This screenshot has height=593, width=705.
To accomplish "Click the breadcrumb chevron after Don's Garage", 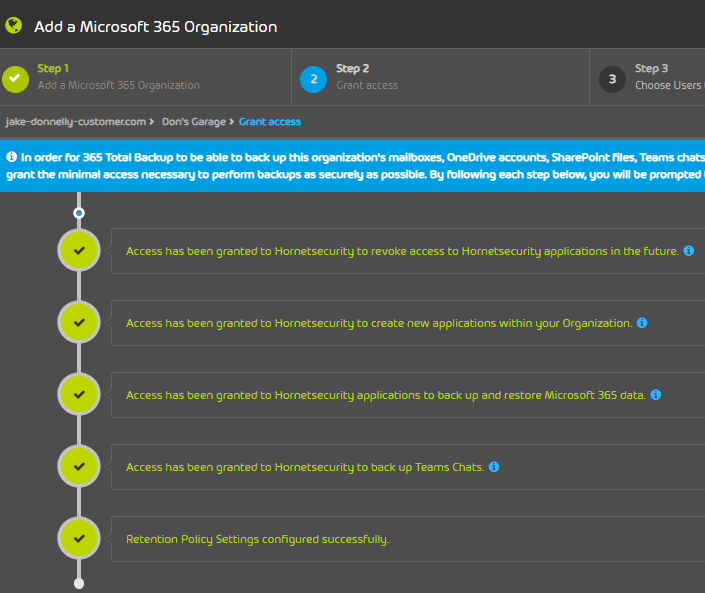I will tap(232, 122).
